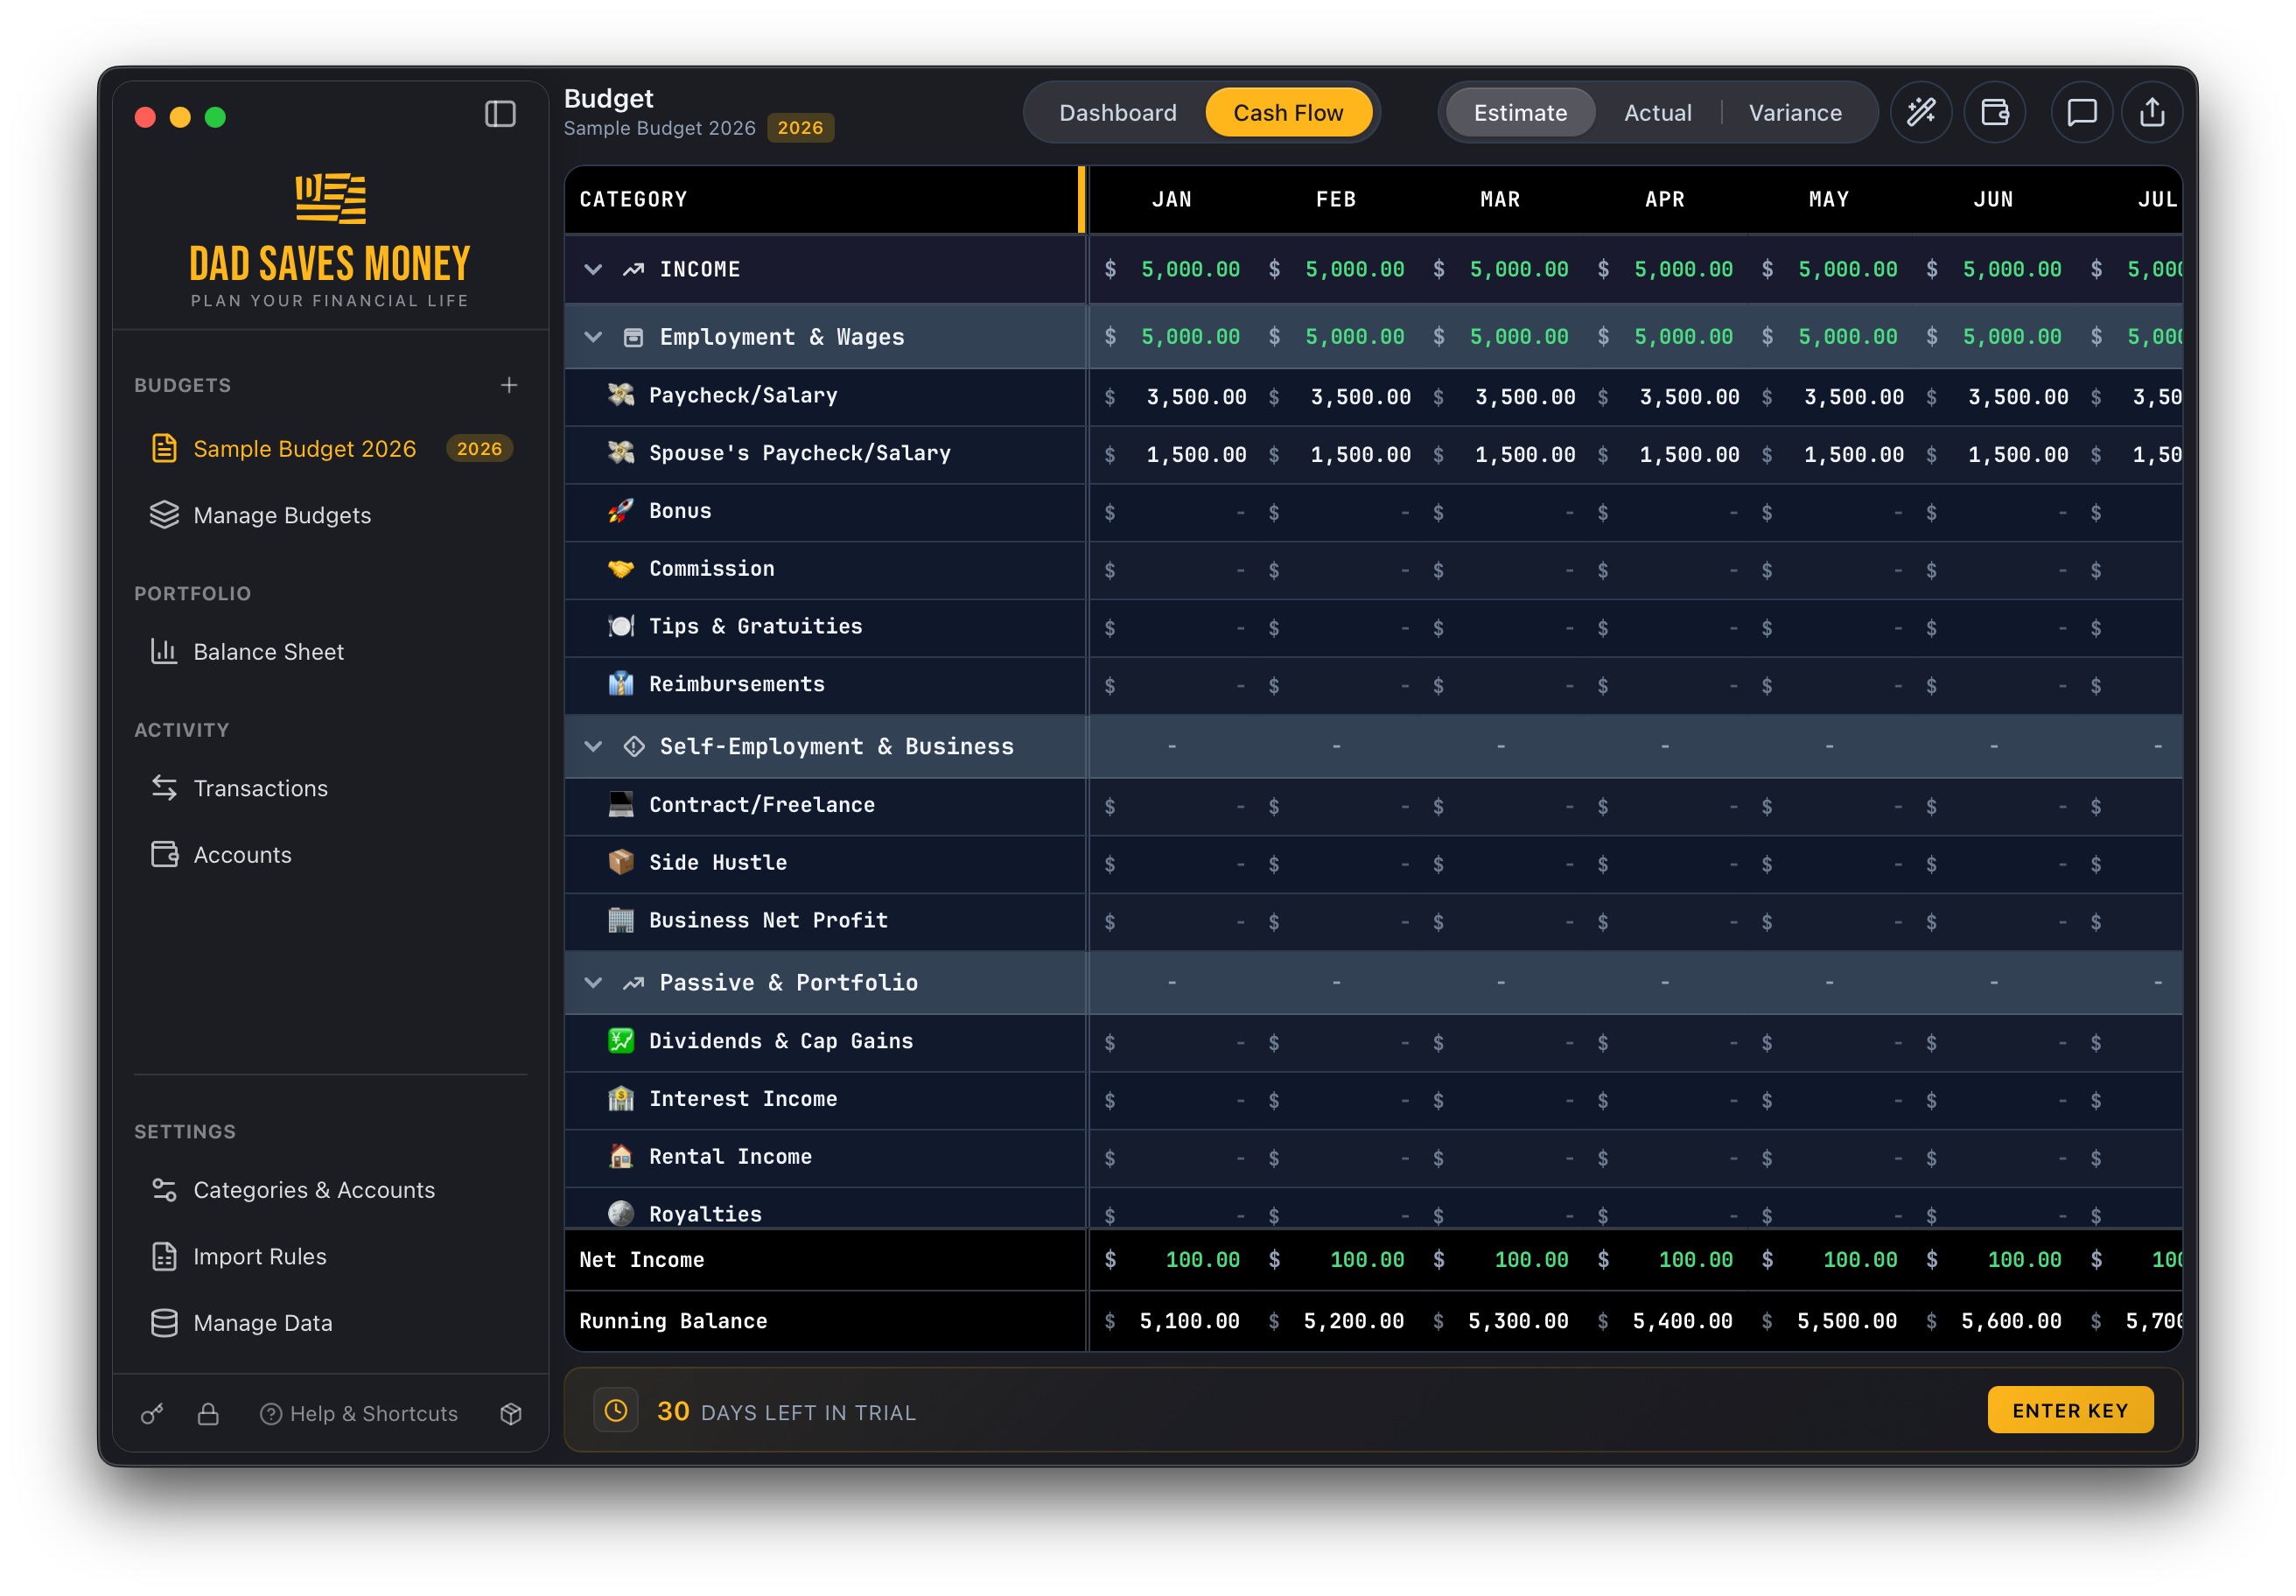The image size is (2296, 1596).
Task: Switch view to Estimate
Action: click(x=1520, y=113)
